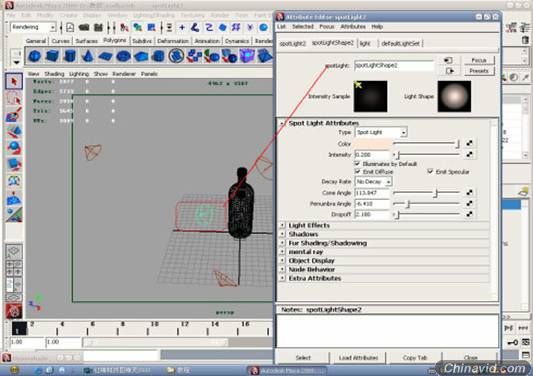533x376 pixels.
Task: Click the Light Shape preview thumbnail
Action: 454,96
